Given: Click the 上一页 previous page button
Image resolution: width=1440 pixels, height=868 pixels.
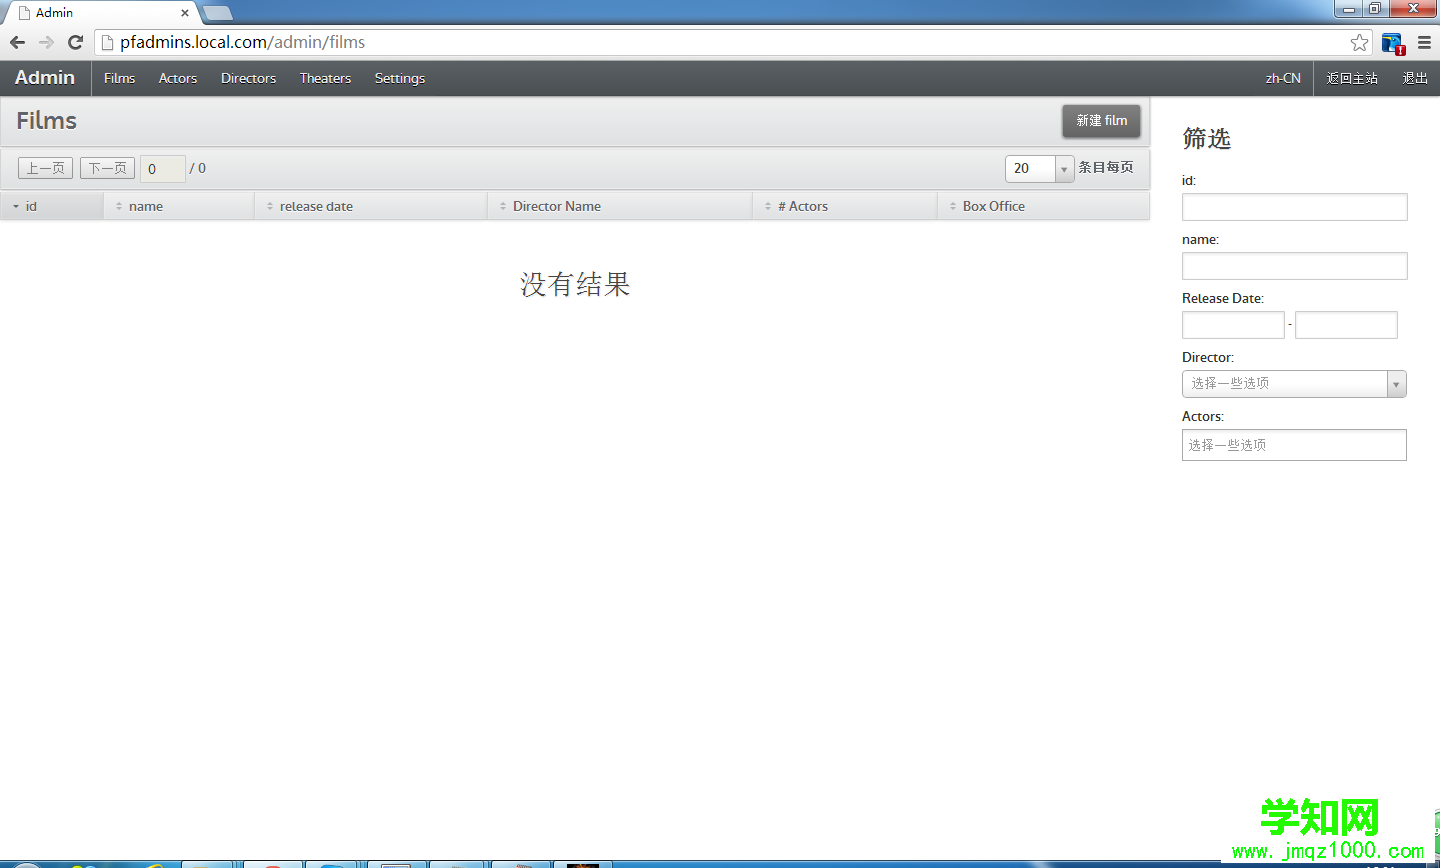Looking at the screenshot, I should [x=45, y=168].
